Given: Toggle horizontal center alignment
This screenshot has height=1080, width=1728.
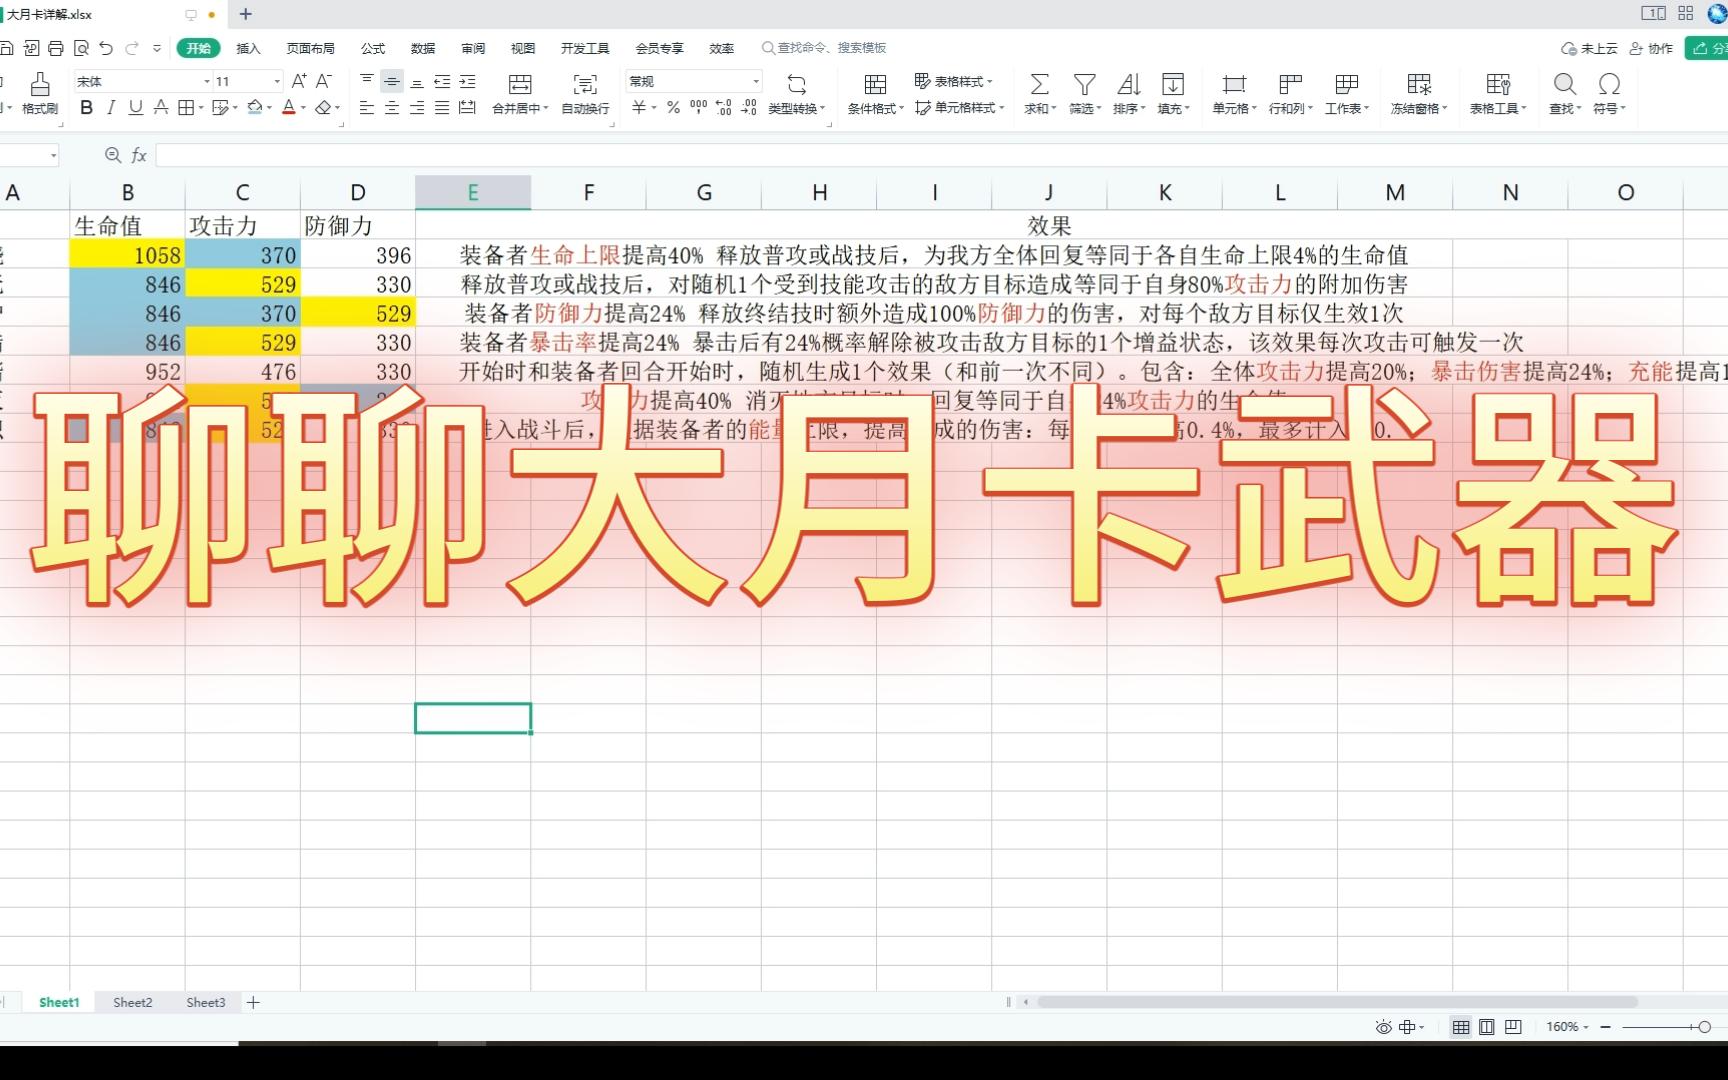Looking at the screenshot, I should (x=392, y=107).
